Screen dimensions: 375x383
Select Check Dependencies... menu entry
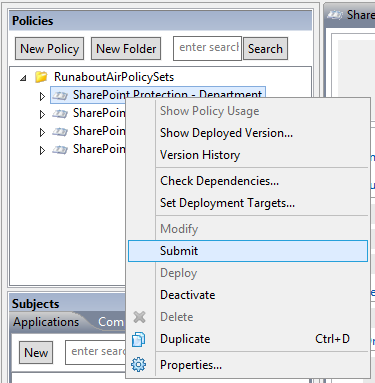[x=248, y=181]
